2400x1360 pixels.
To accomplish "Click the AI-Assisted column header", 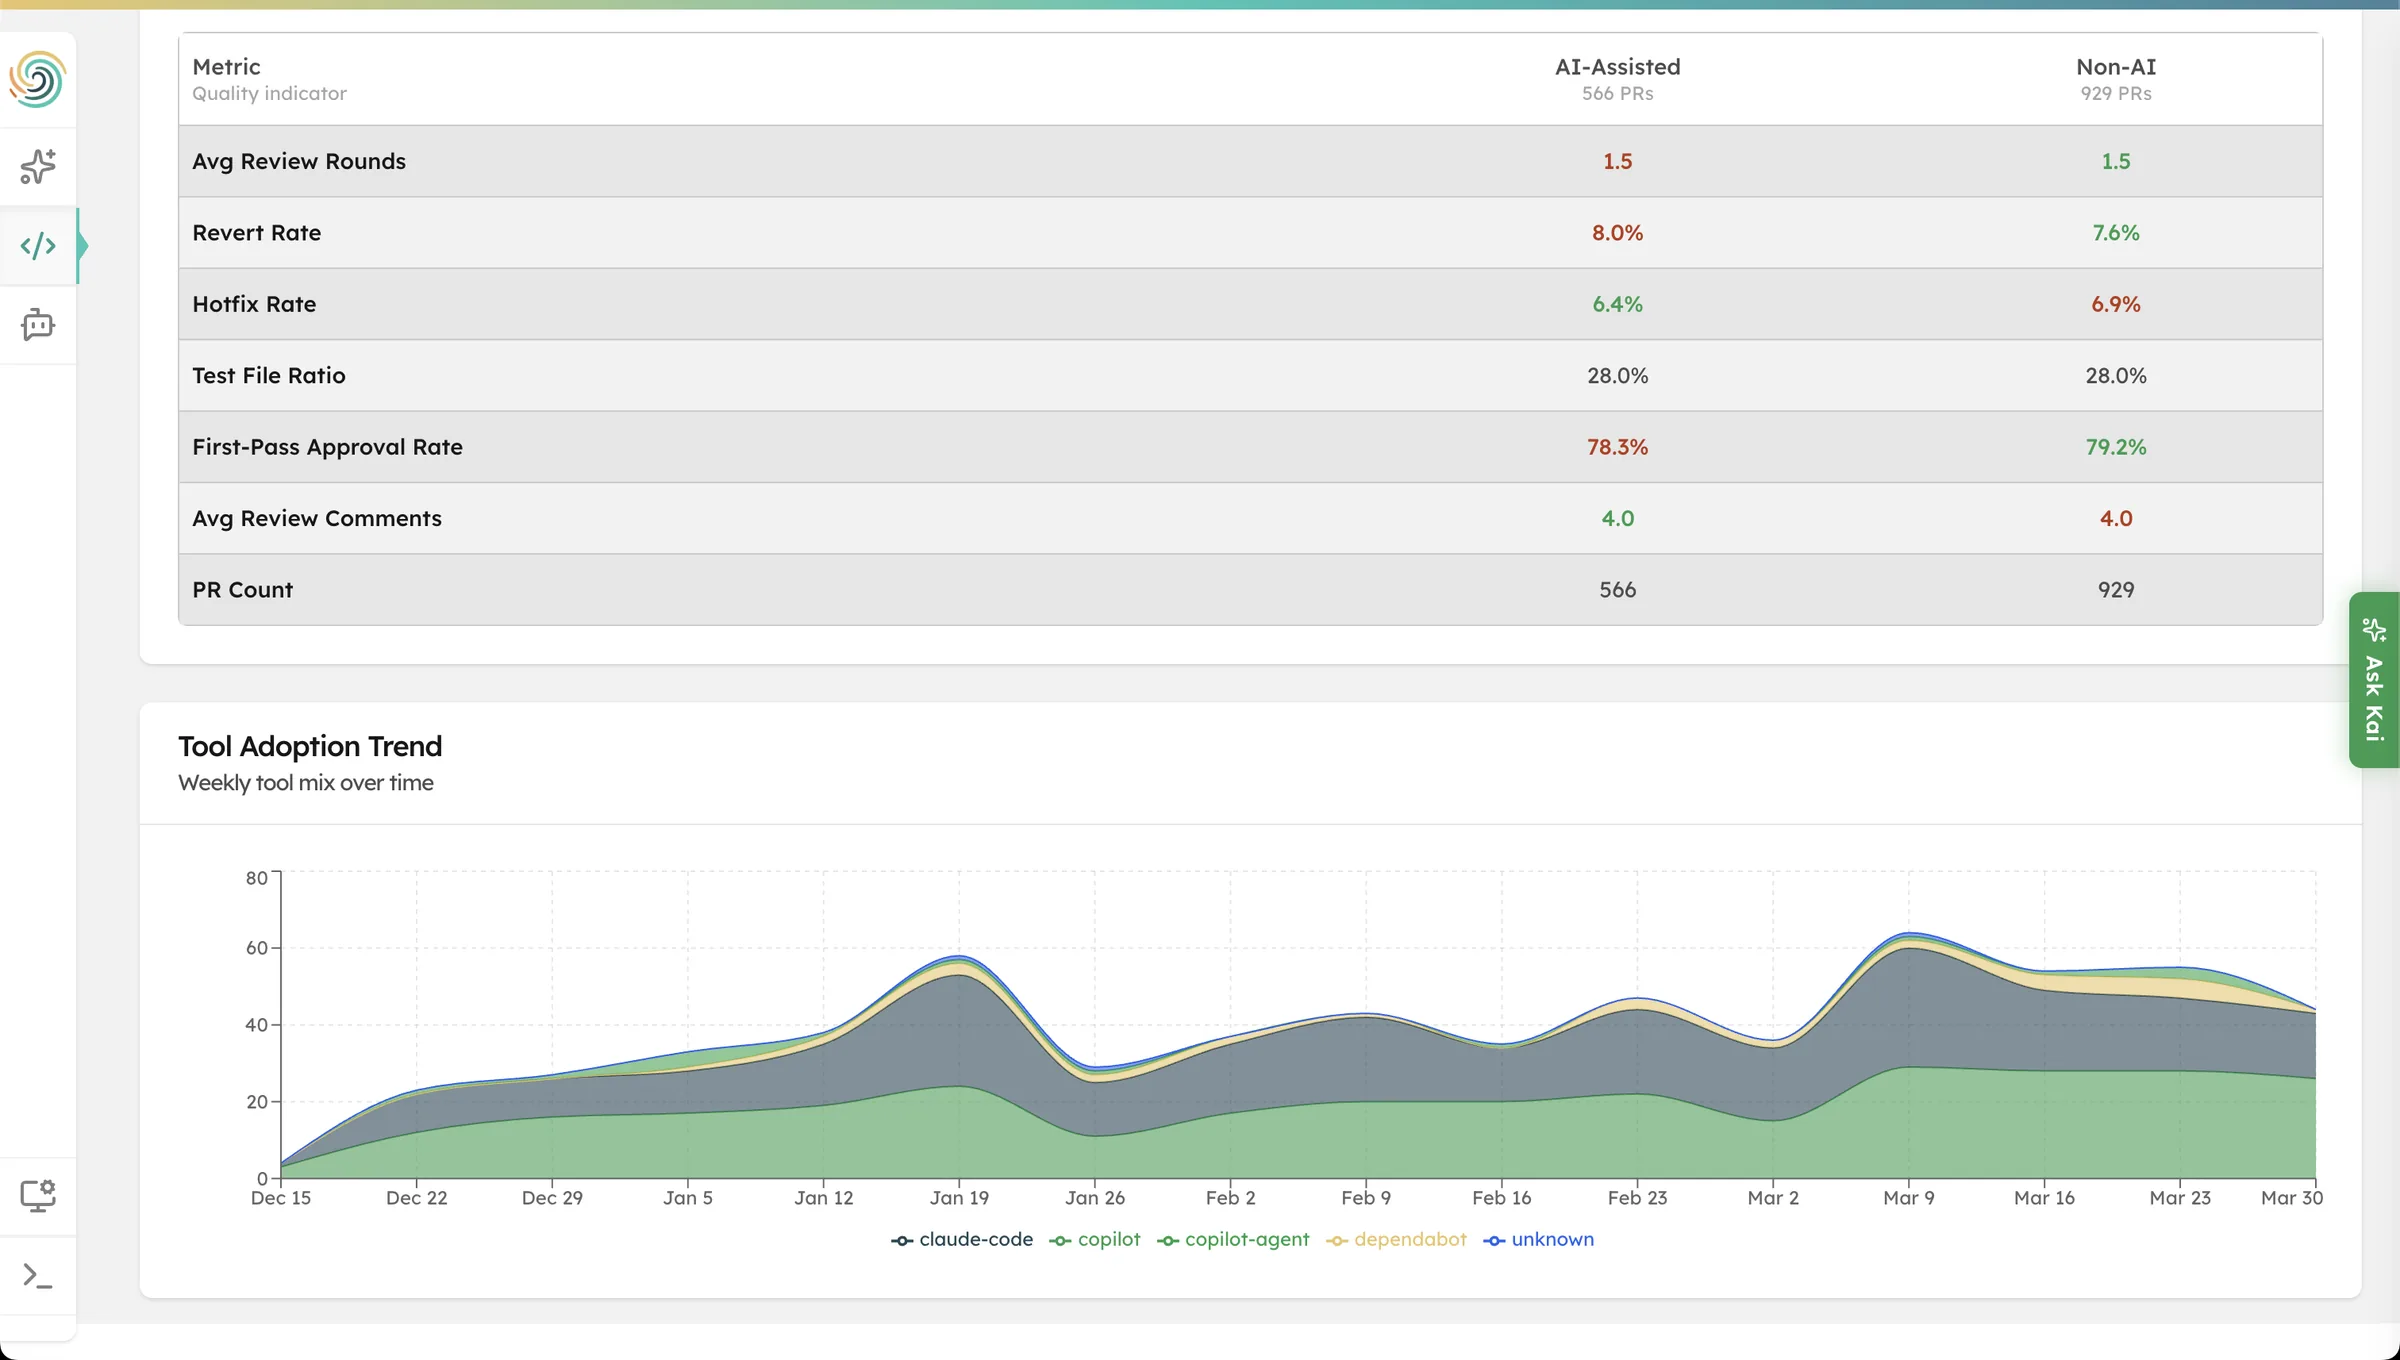I will pos(1616,67).
